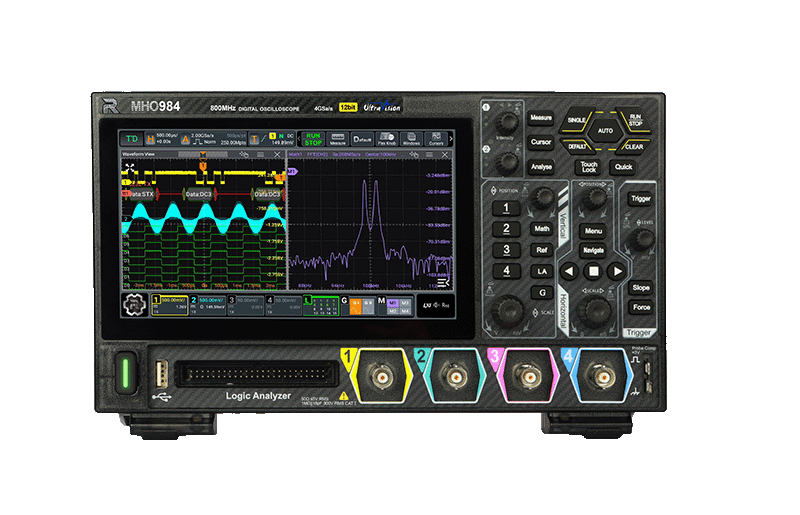This screenshot has width=800, height=515.
Task: Select the purple M1 math tile
Action: pos(392,303)
